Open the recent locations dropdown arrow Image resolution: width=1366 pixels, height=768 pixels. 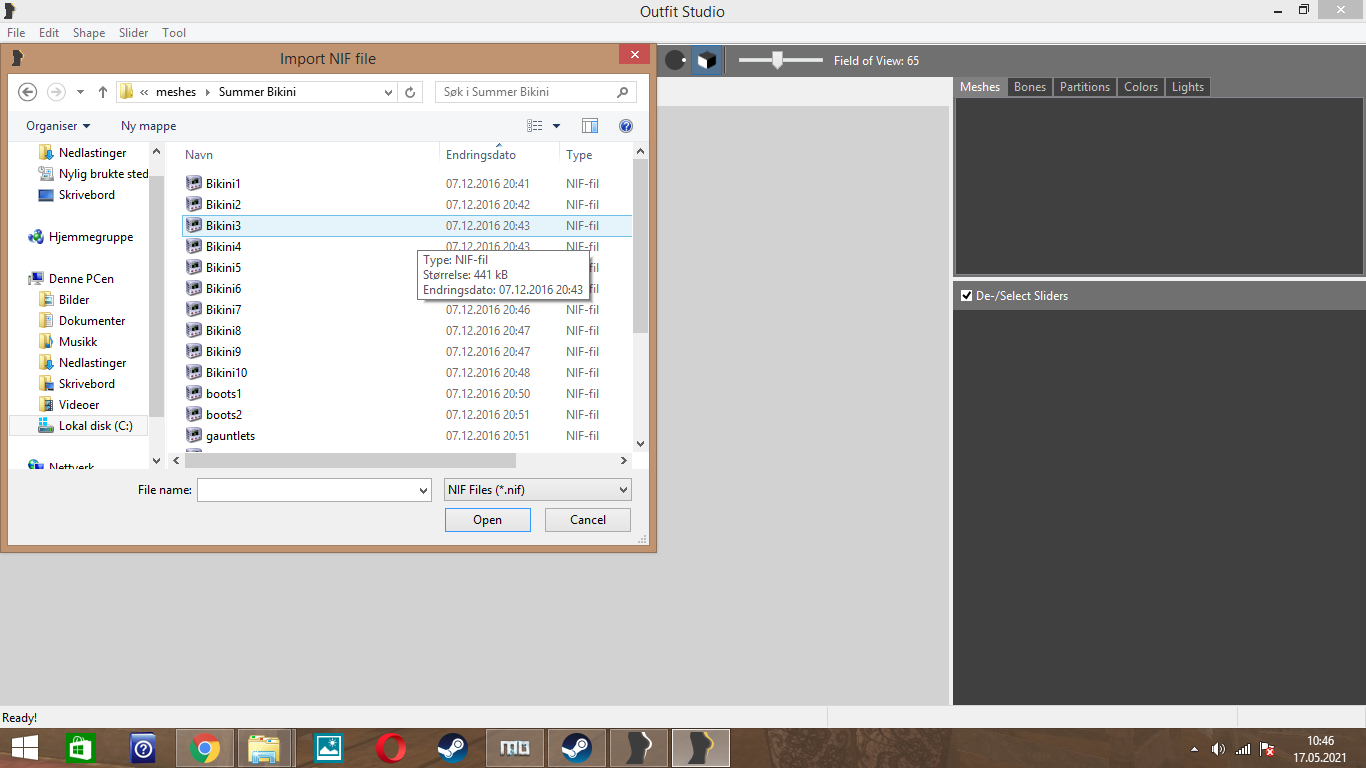pyautogui.click(x=81, y=92)
